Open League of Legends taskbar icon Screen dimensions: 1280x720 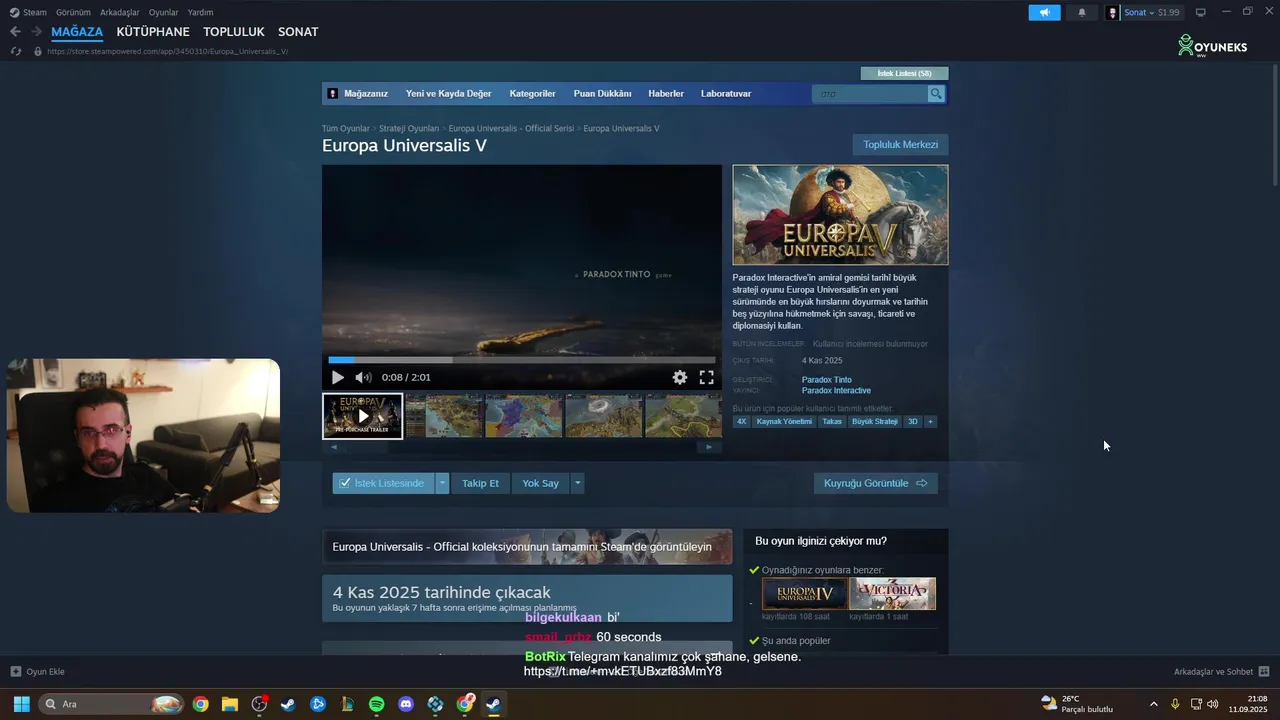(347, 704)
